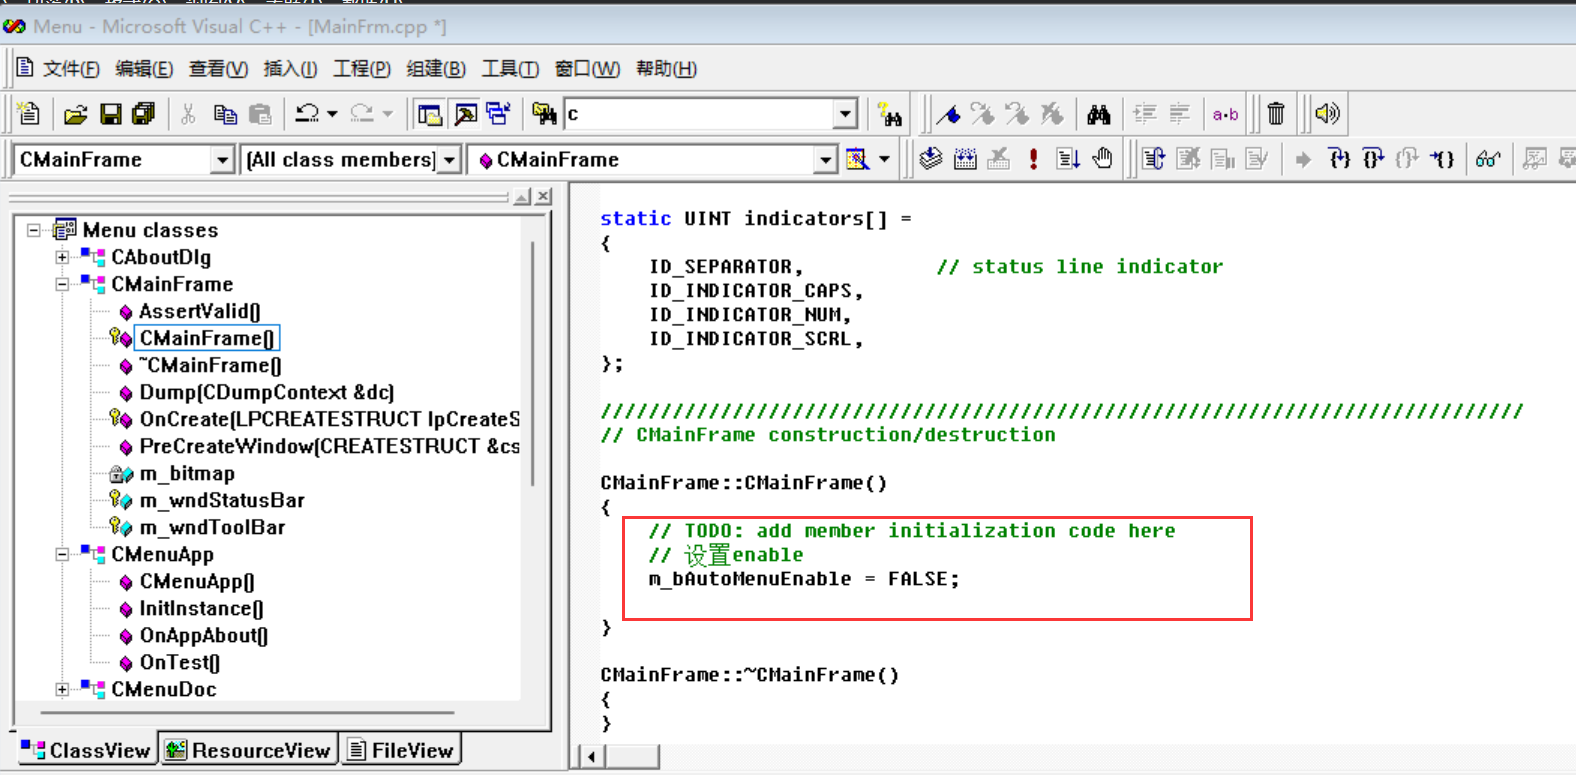
Task: Copy selection with the Copy icon
Action: click(x=226, y=114)
